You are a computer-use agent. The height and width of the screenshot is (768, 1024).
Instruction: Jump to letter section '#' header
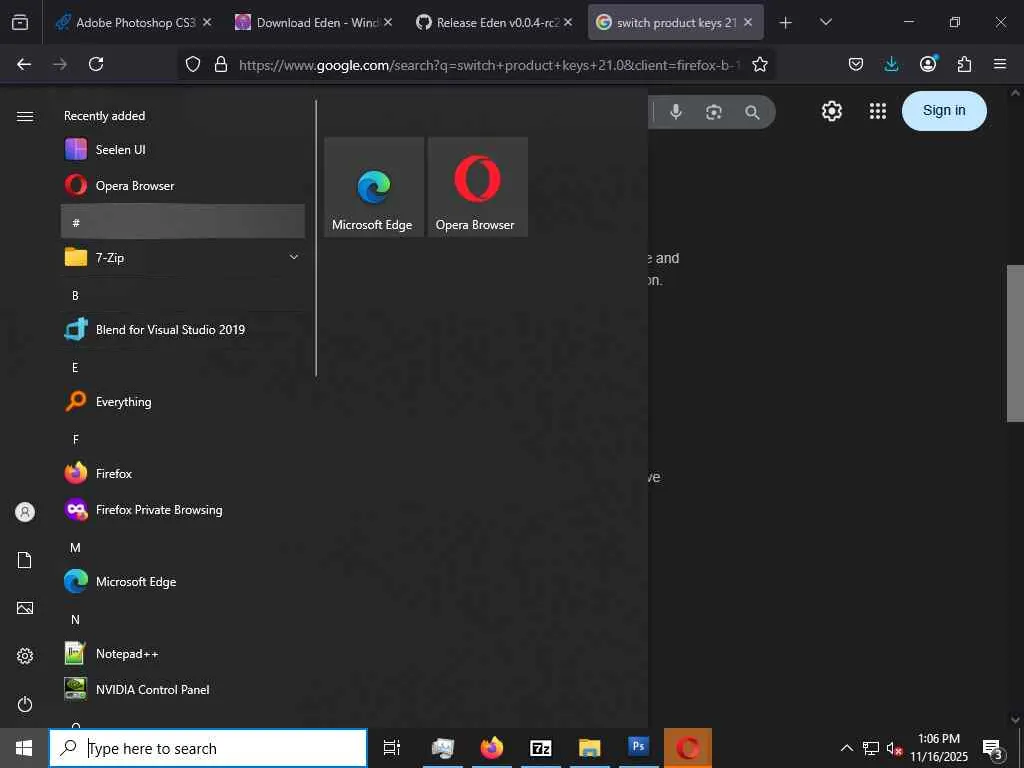tap(183, 221)
